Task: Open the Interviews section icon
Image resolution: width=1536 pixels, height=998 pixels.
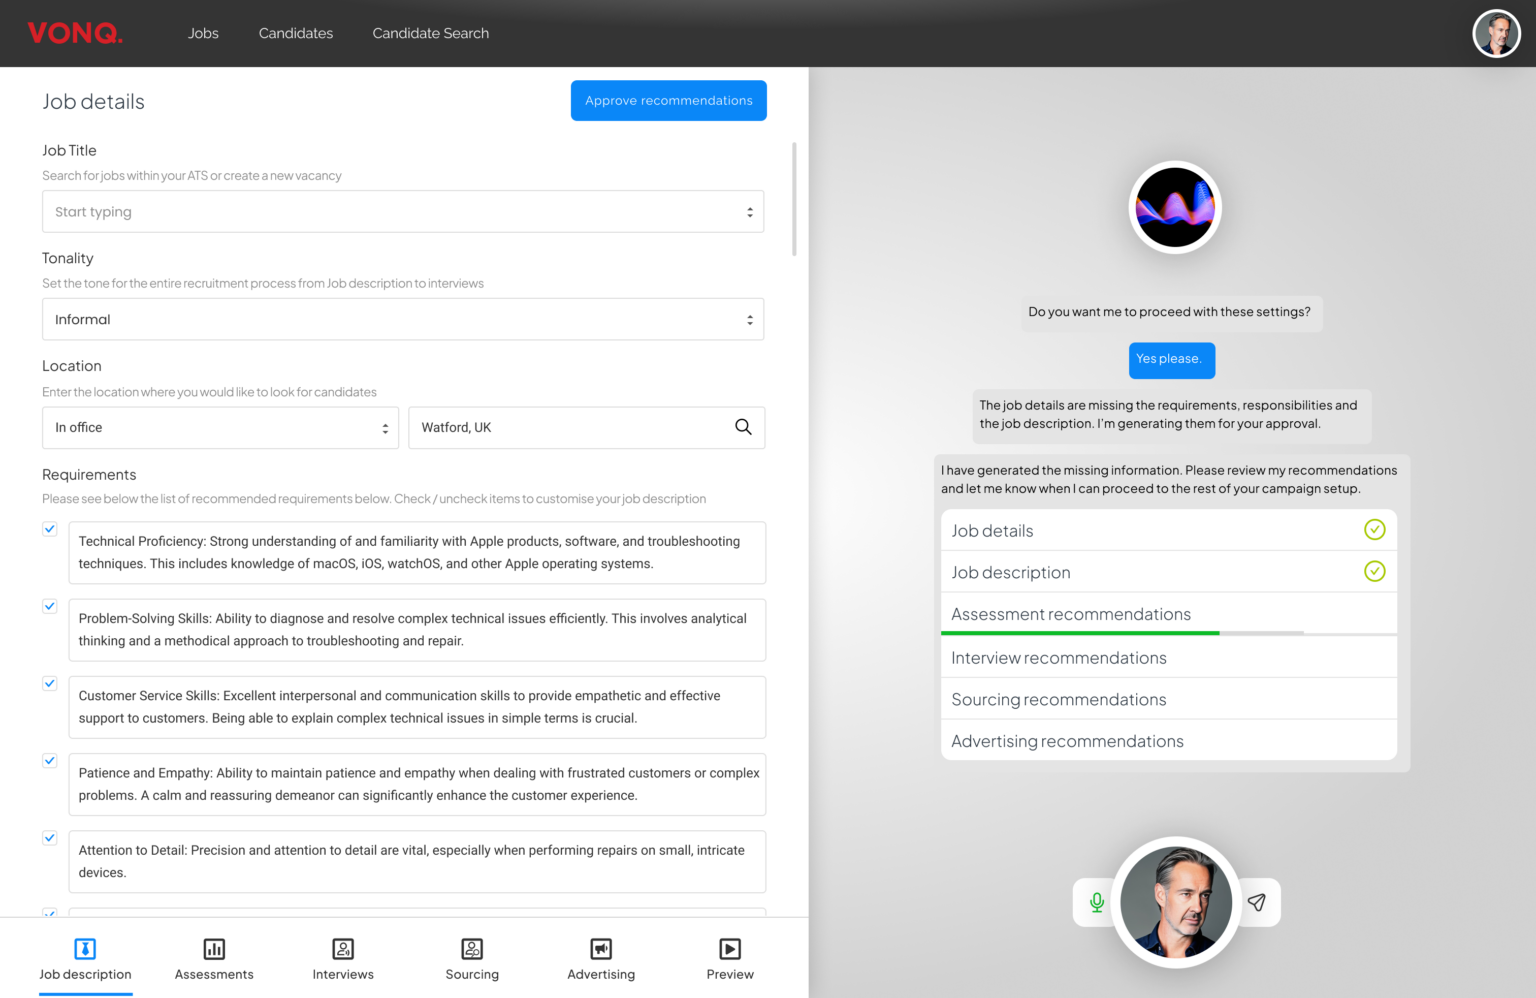Action: (342, 948)
